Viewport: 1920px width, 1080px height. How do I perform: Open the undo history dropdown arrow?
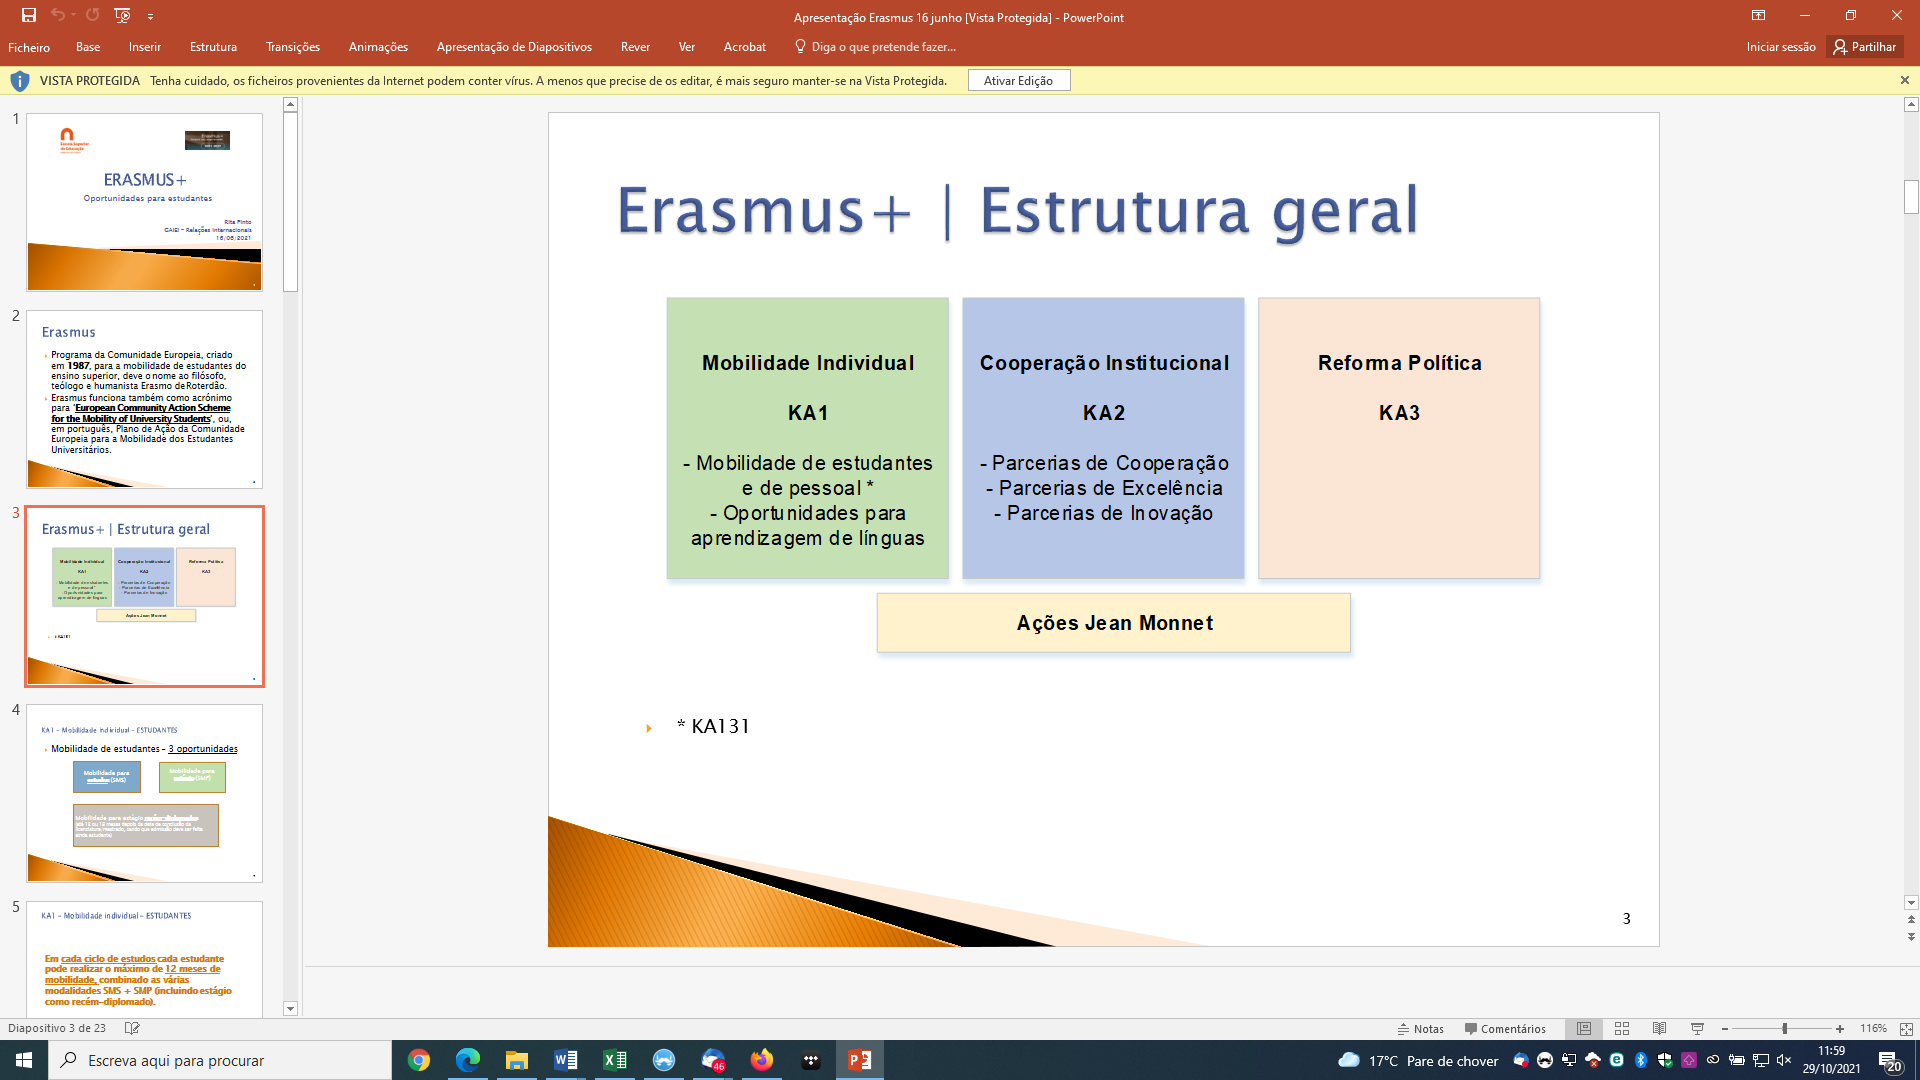tap(73, 15)
